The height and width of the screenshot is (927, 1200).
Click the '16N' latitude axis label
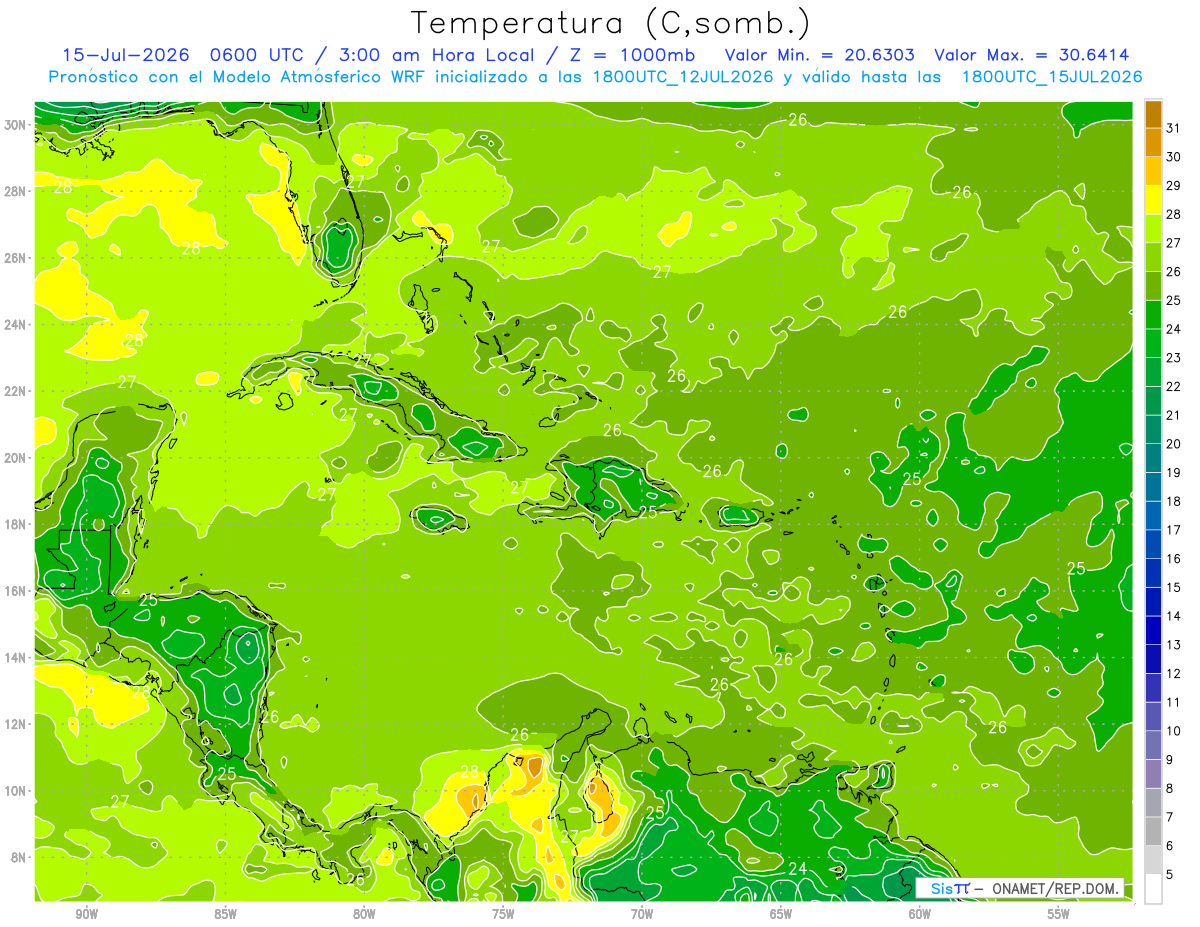[x=17, y=591]
